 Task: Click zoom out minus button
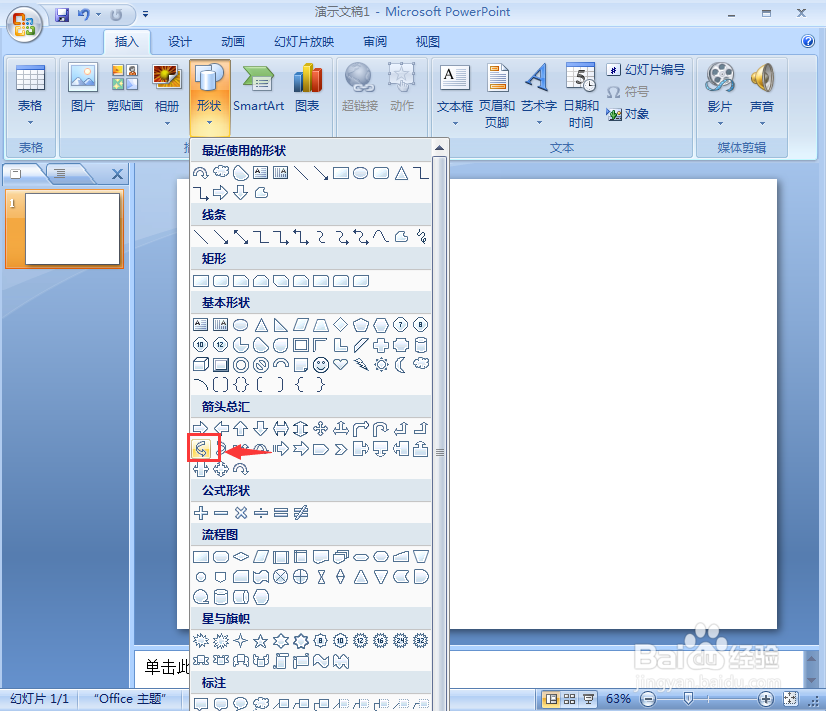648,699
